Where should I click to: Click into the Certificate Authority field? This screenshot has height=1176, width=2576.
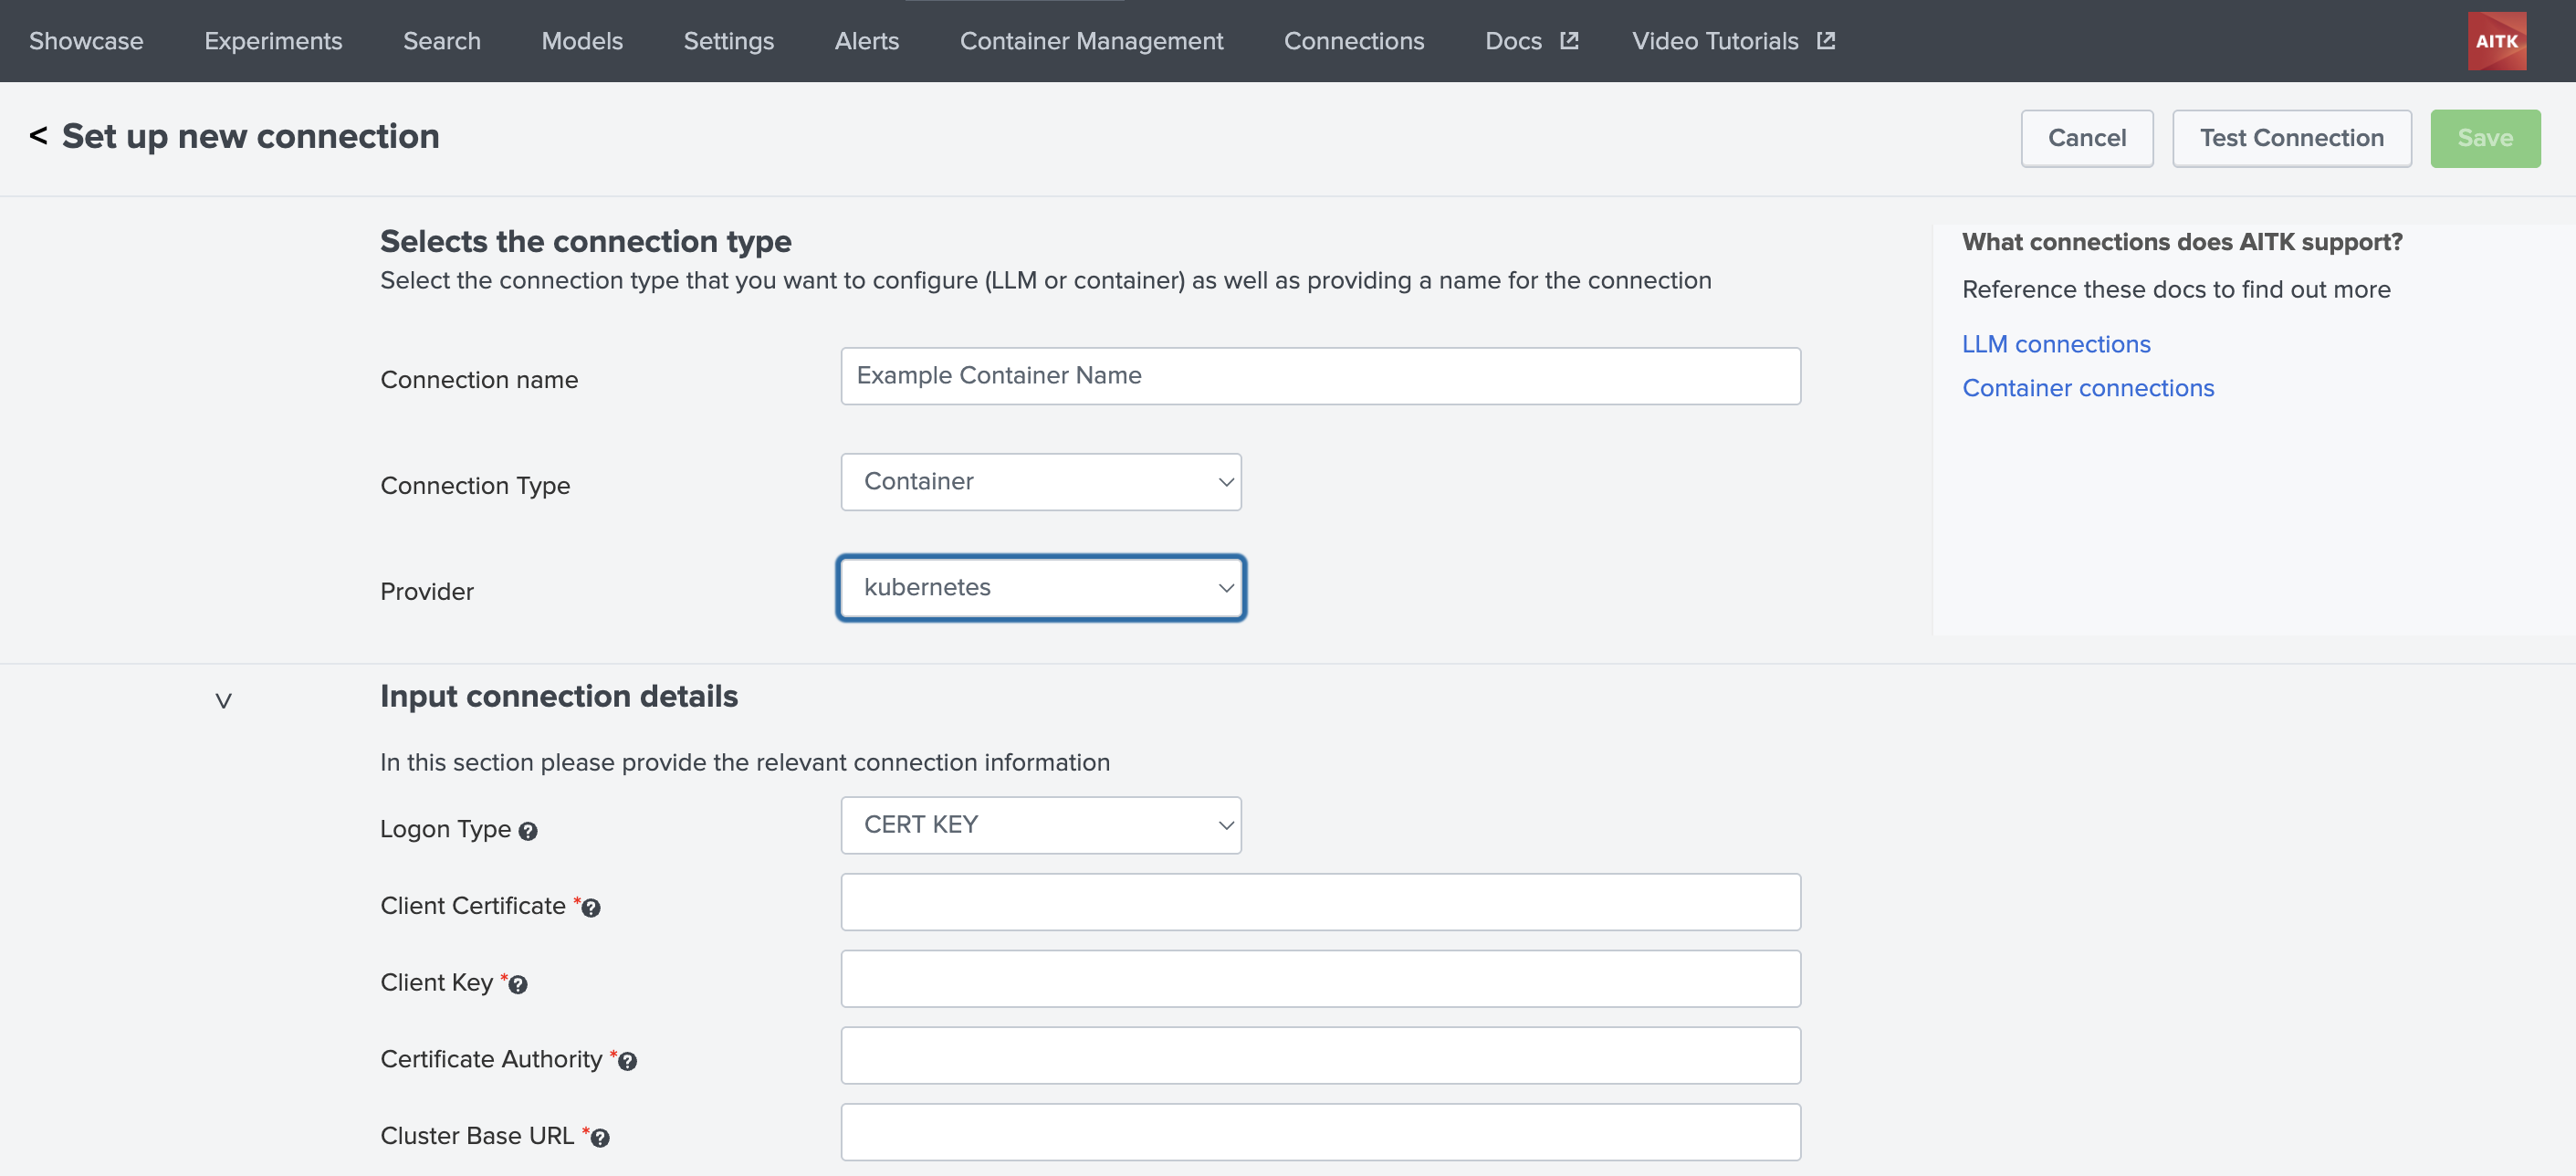coord(1320,1056)
